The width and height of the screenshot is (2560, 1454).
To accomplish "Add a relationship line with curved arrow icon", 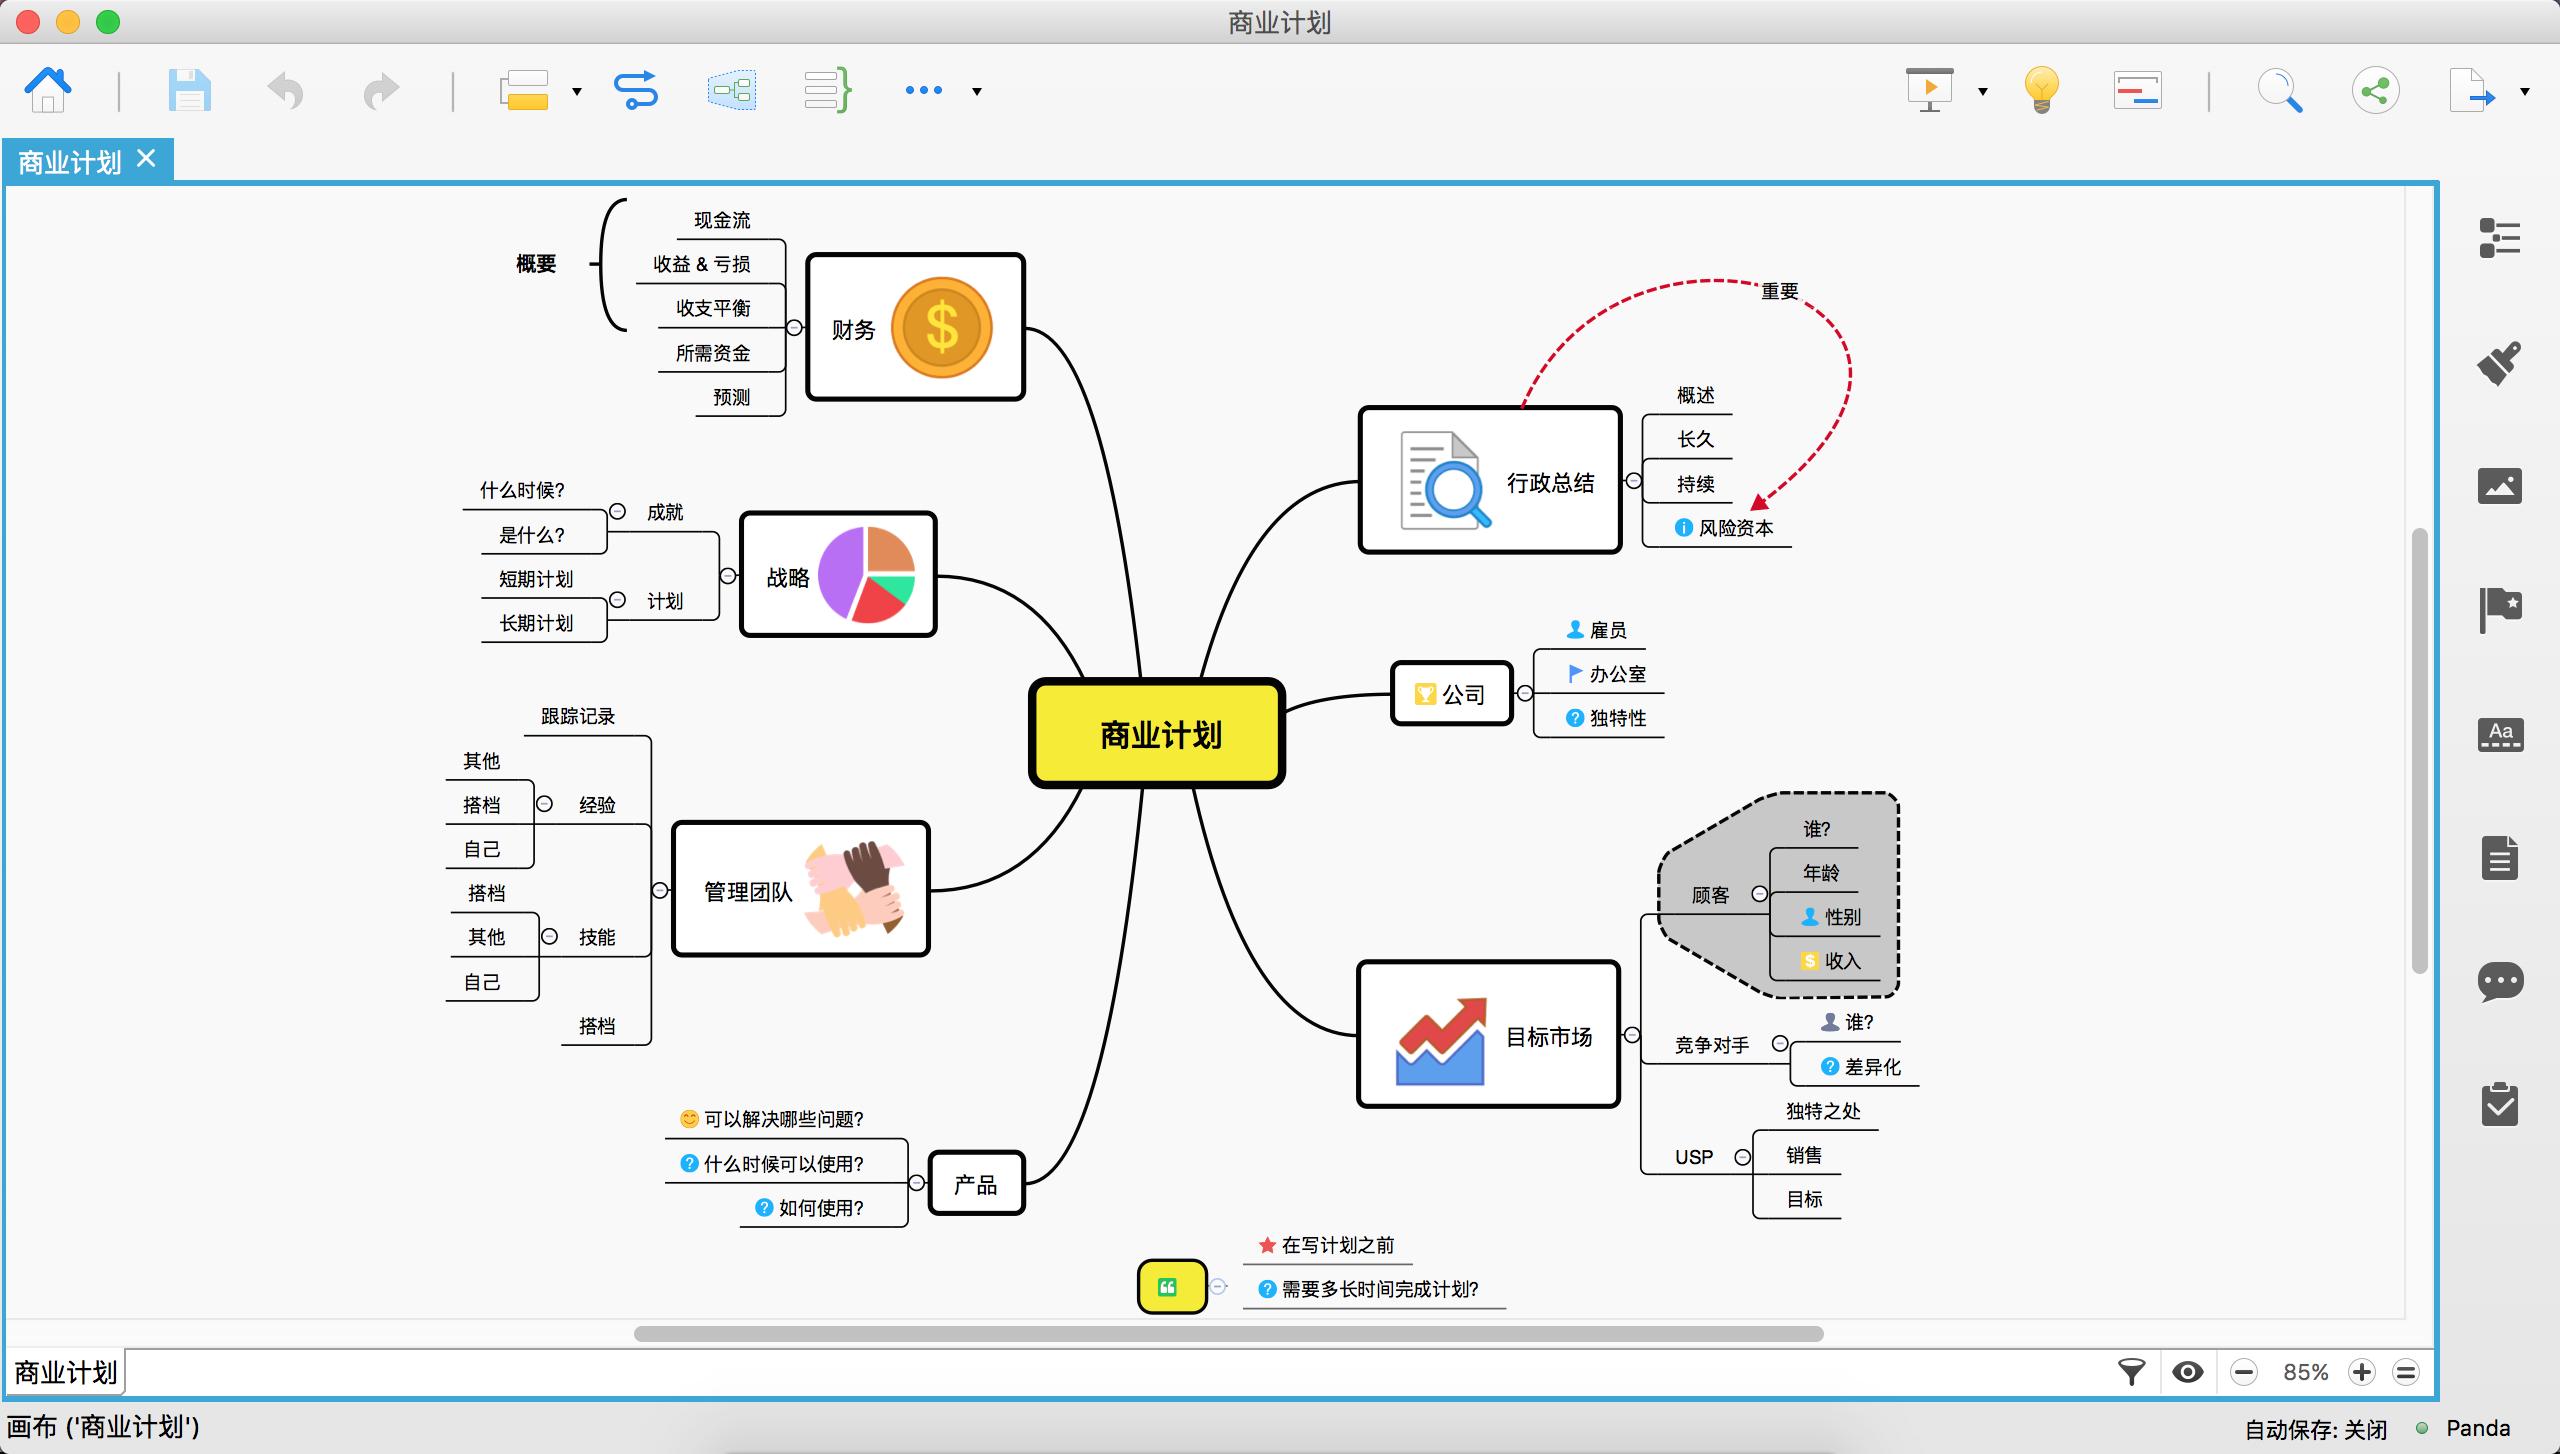I will pyautogui.click(x=636, y=91).
